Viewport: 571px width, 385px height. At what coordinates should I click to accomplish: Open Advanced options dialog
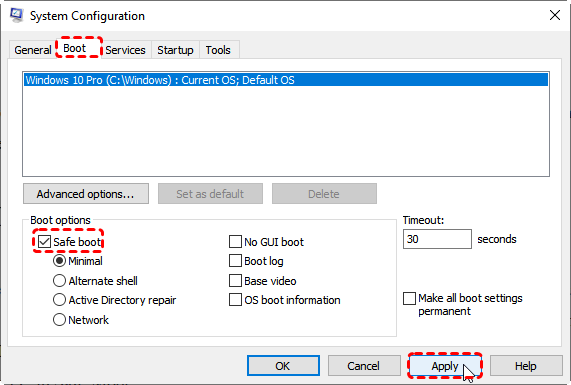[86, 194]
